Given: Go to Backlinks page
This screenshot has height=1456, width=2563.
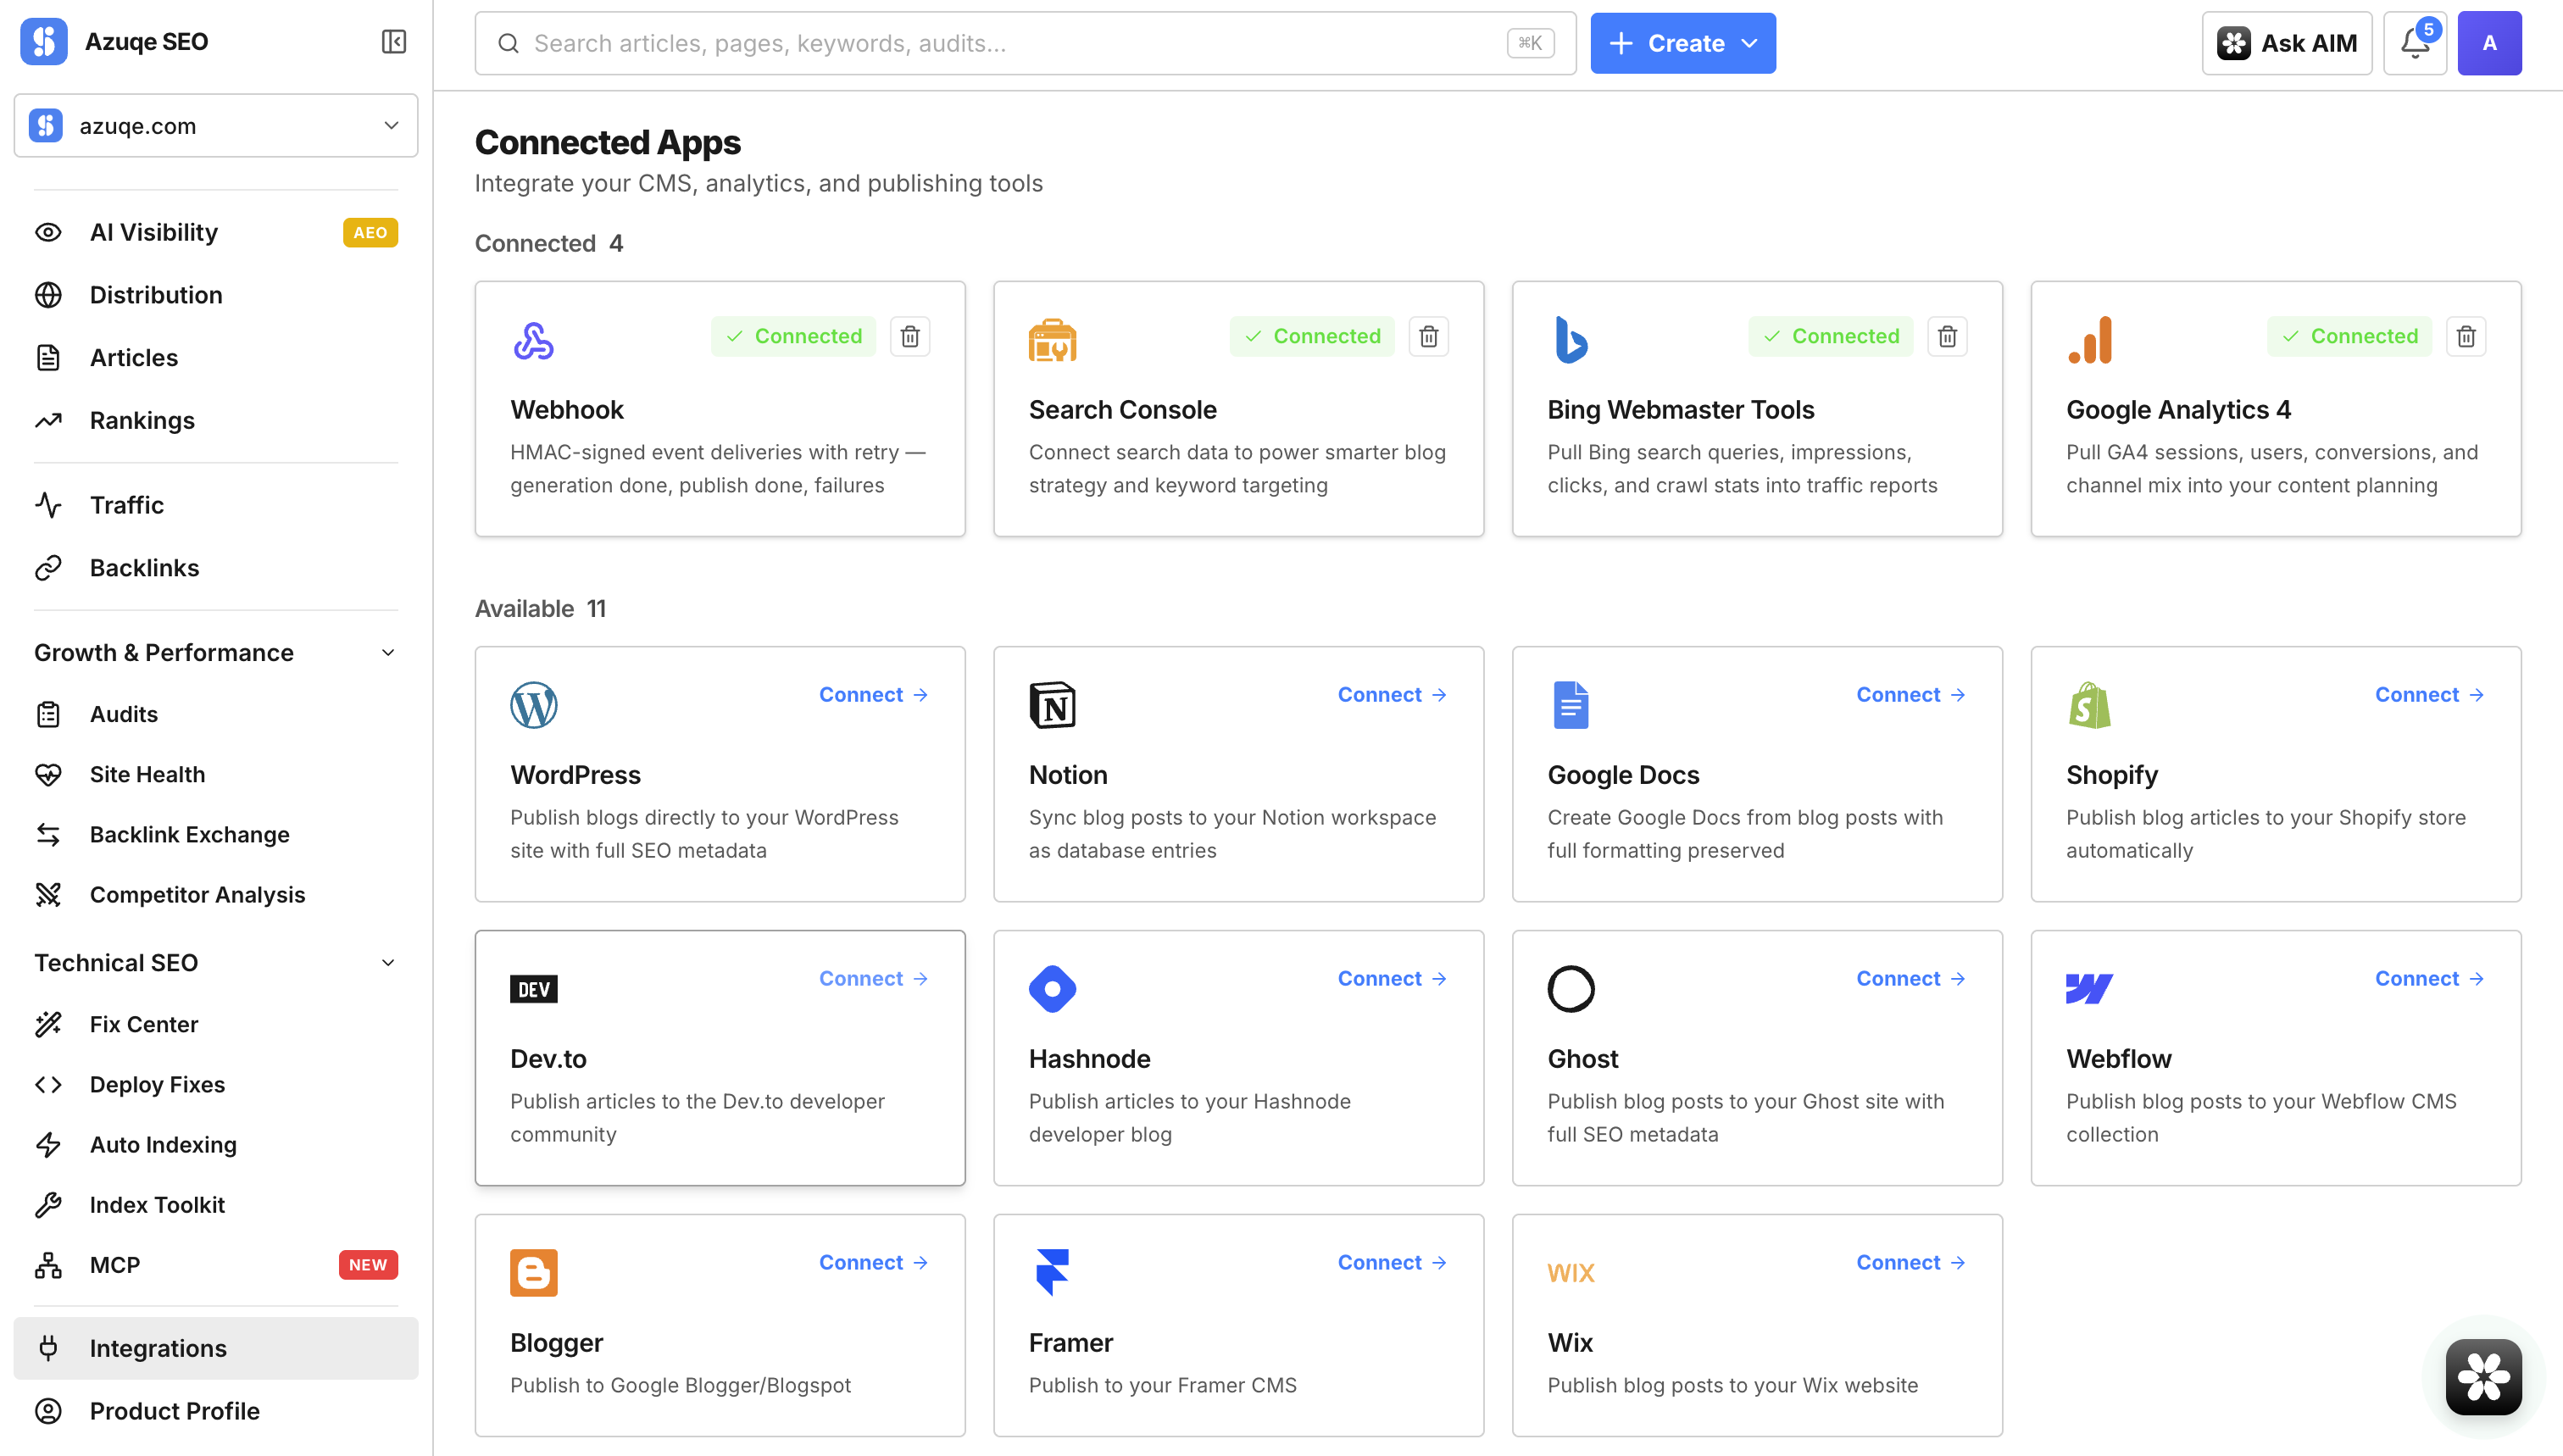Looking at the screenshot, I should [x=216, y=568].
